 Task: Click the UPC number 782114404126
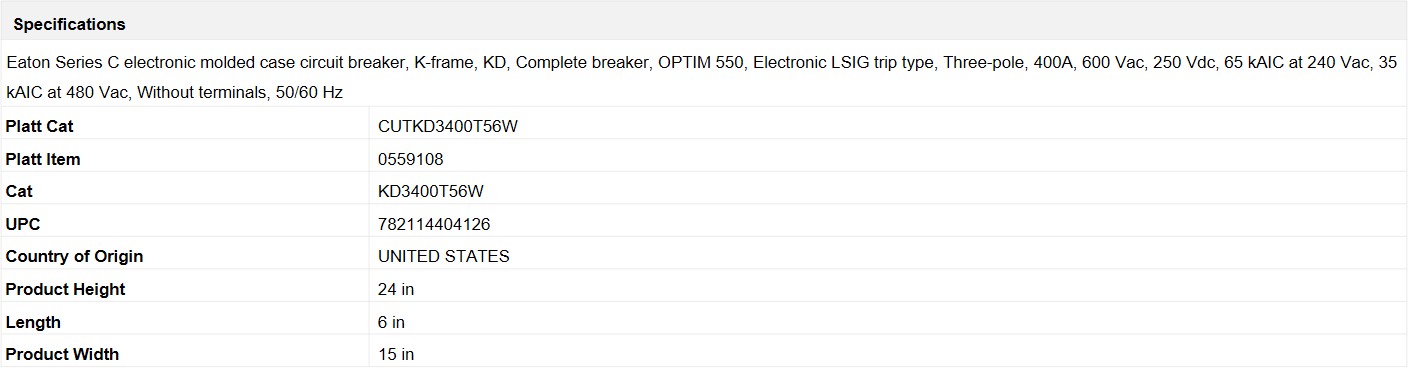[434, 224]
